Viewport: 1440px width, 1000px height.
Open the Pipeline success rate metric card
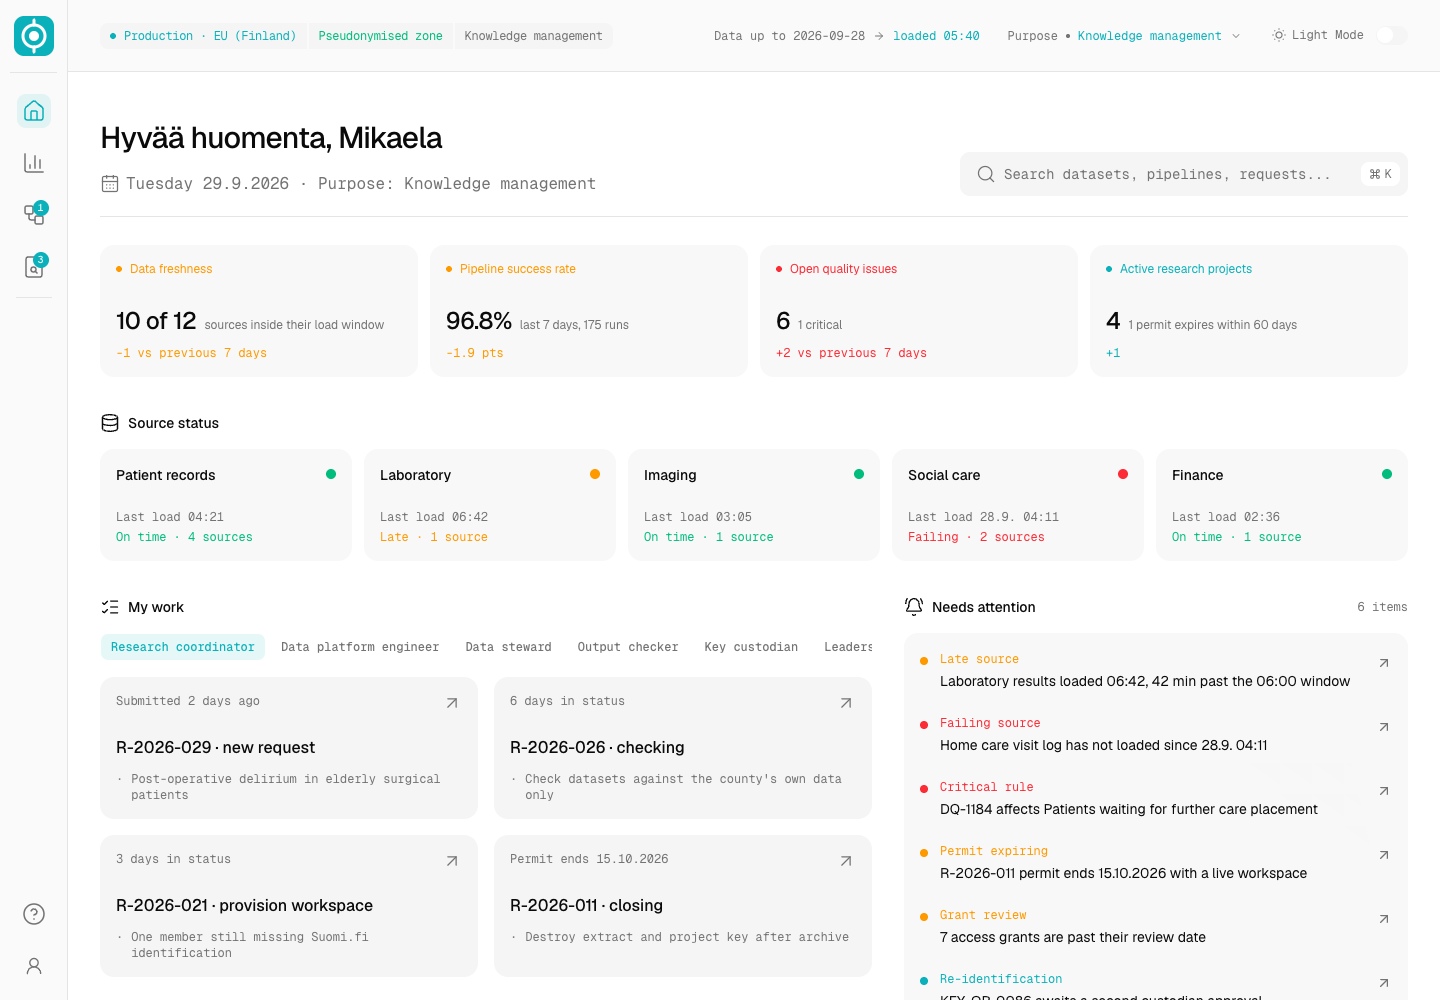[x=589, y=311]
